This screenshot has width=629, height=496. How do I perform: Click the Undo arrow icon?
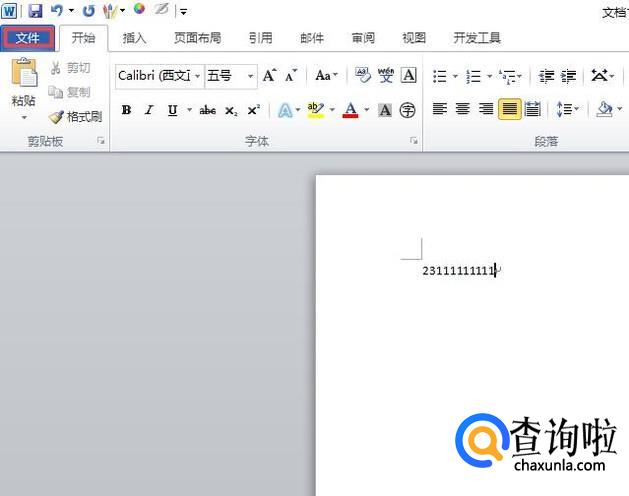click(57, 10)
